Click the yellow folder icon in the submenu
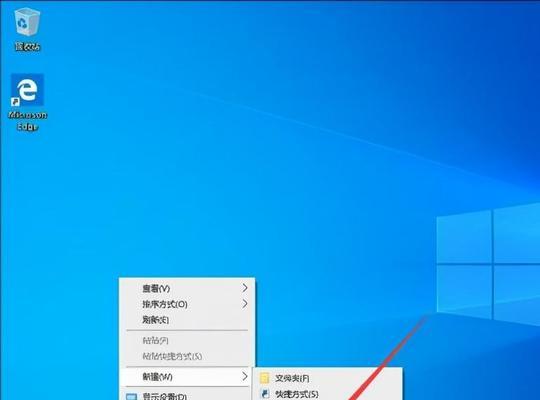 (x=264, y=378)
